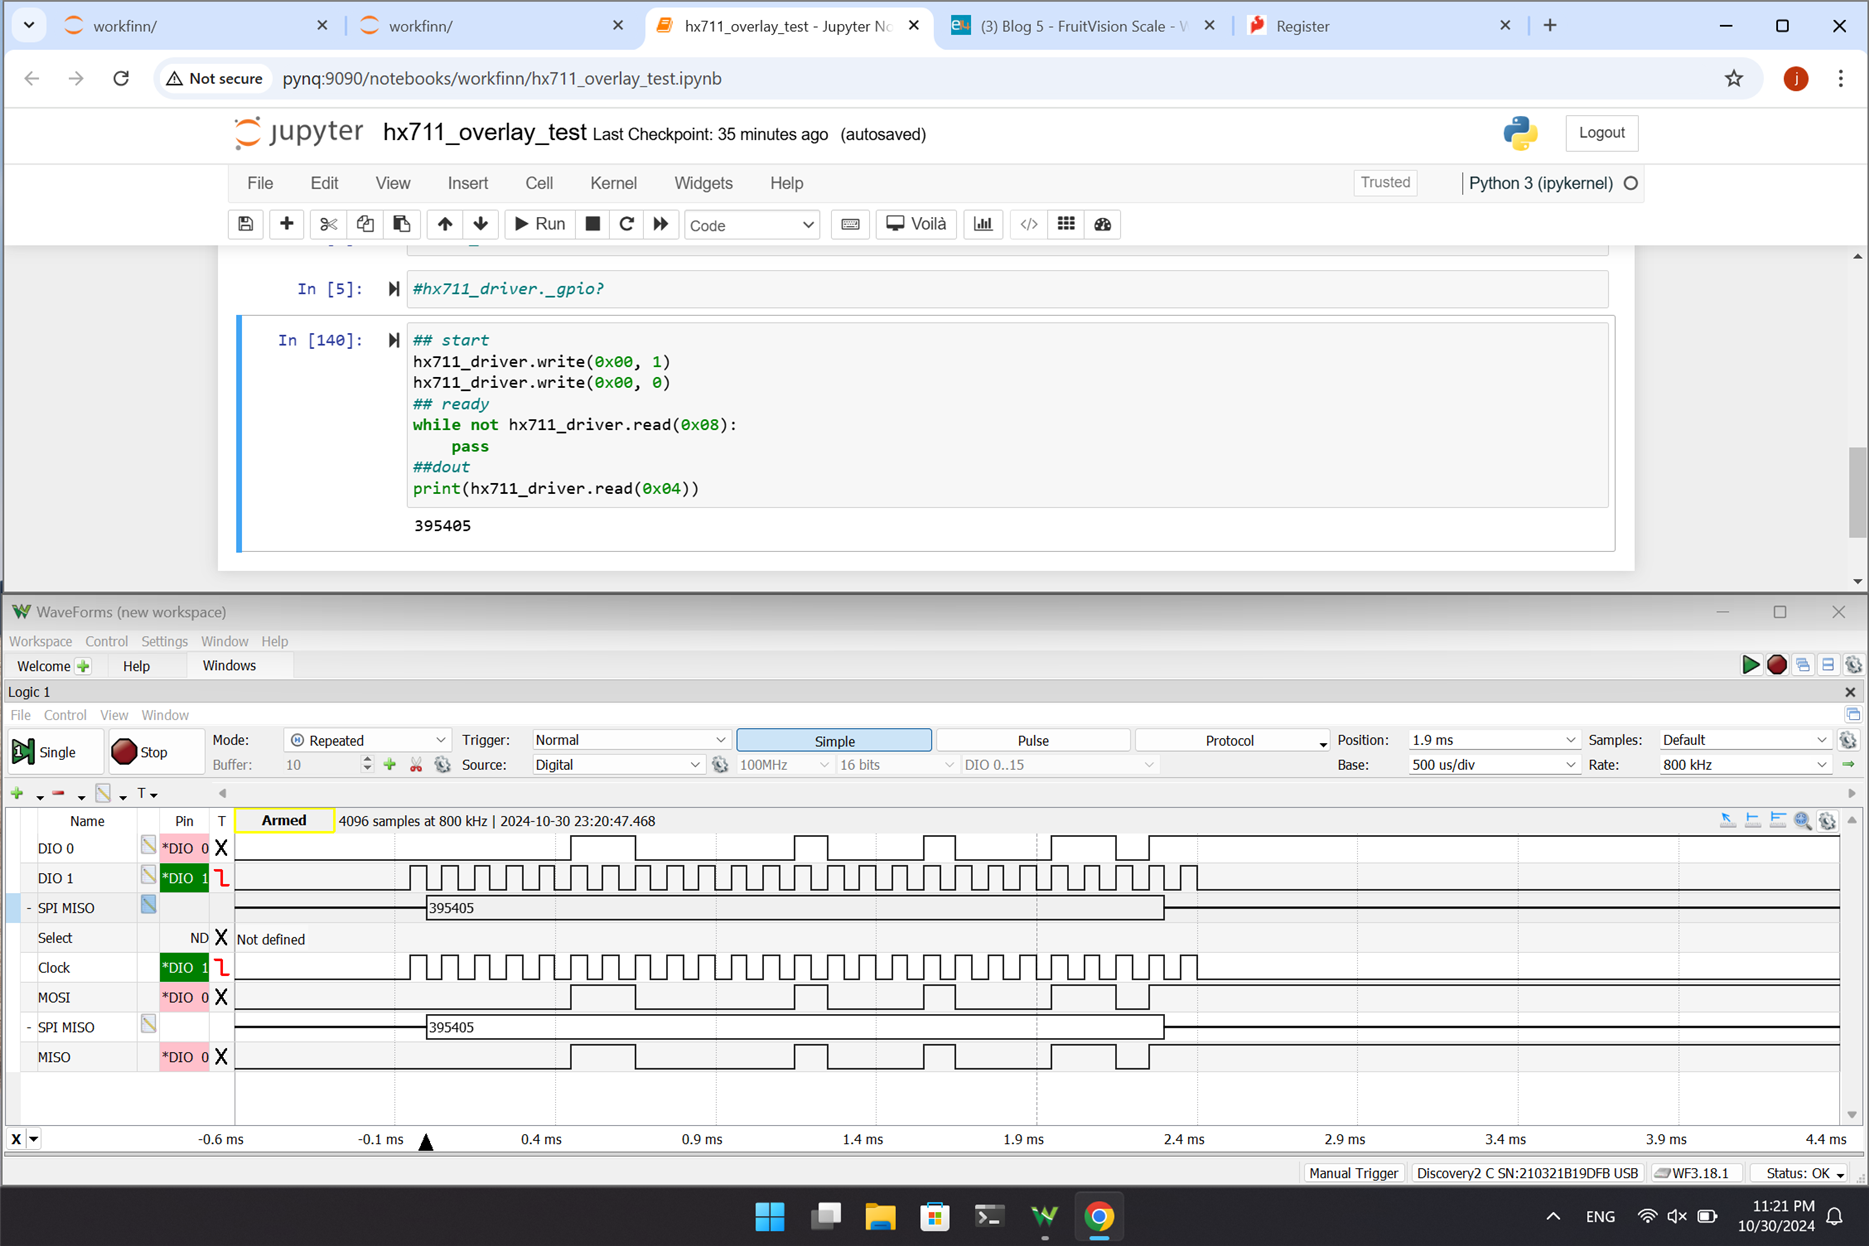Insert a new cell with the plus icon
This screenshot has height=1246, width=1869.
287,224
